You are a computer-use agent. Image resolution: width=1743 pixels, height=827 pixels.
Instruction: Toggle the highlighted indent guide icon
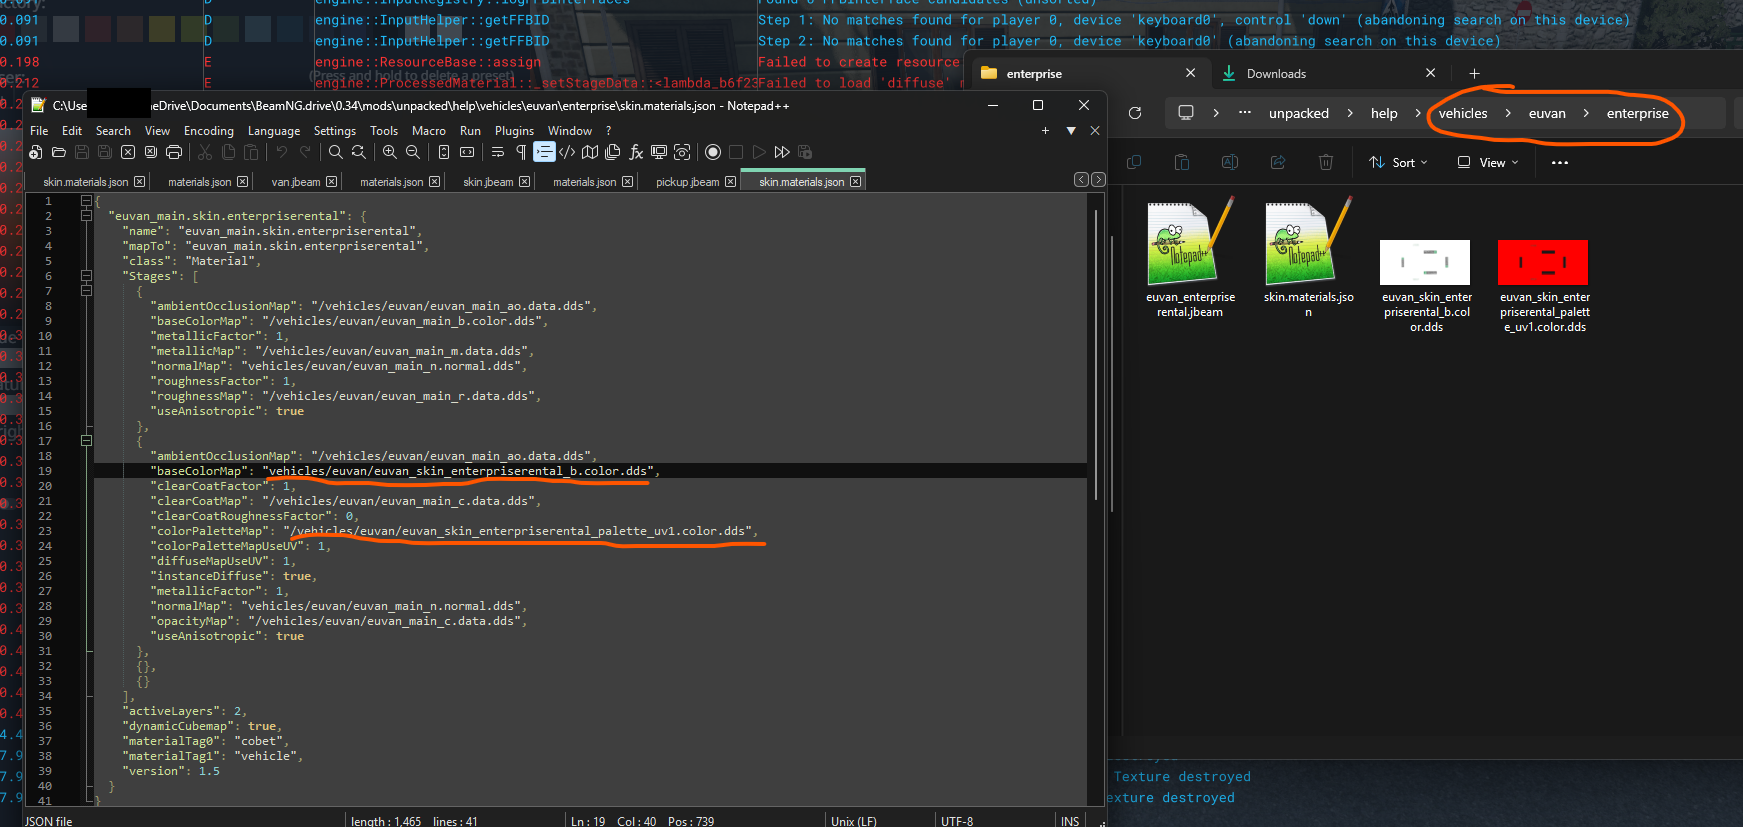tap(544, 152)
